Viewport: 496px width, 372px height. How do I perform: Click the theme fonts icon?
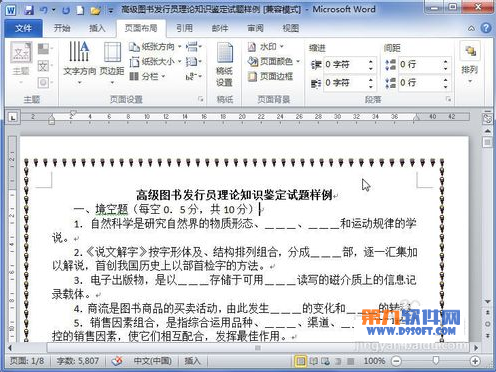[44, 66]
